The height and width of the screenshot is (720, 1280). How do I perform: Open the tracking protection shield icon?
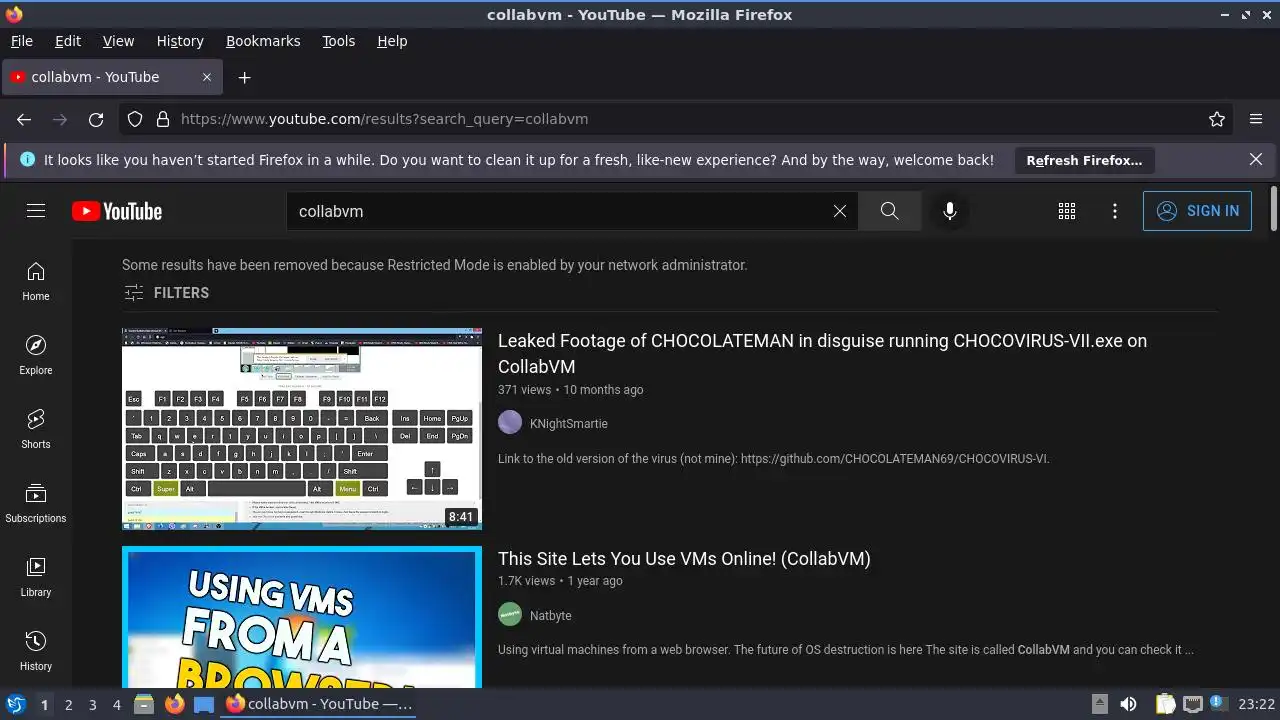point(135,119)
